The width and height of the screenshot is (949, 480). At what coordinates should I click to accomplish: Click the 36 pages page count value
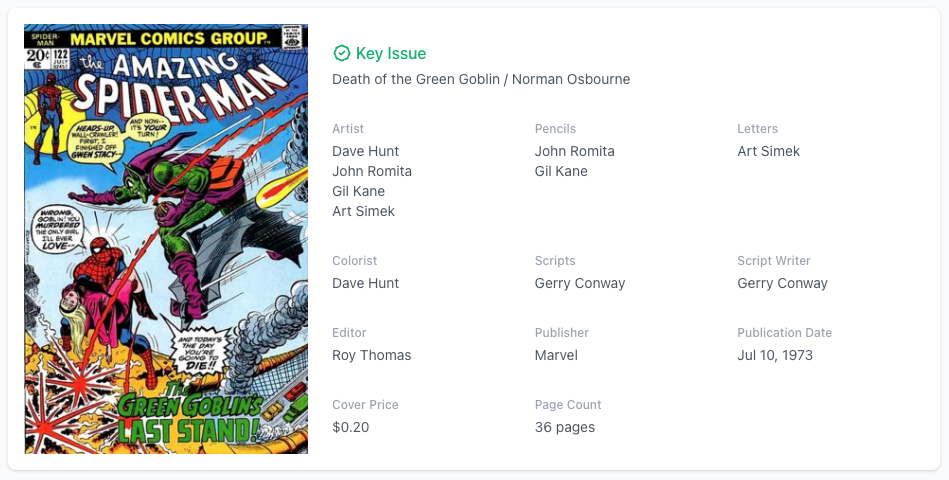pos(565,427)
